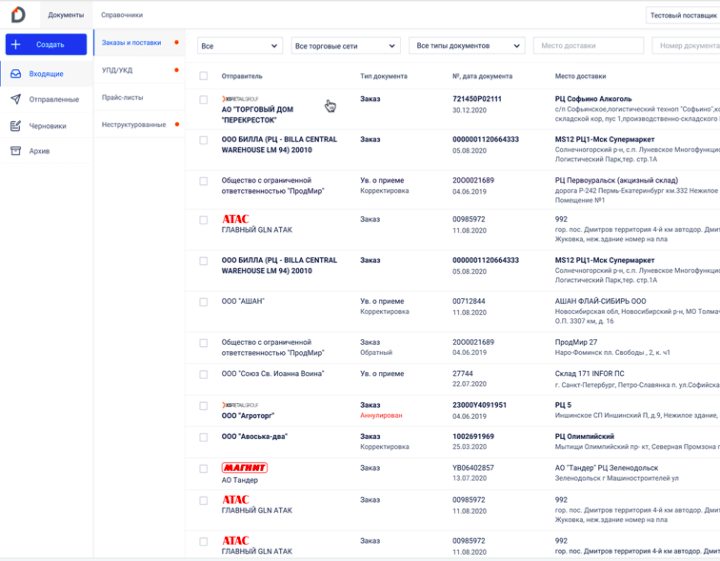Click the Магнит logo above АО Тандер
Viewport: 720px width, 561px height.
[244, 468]
